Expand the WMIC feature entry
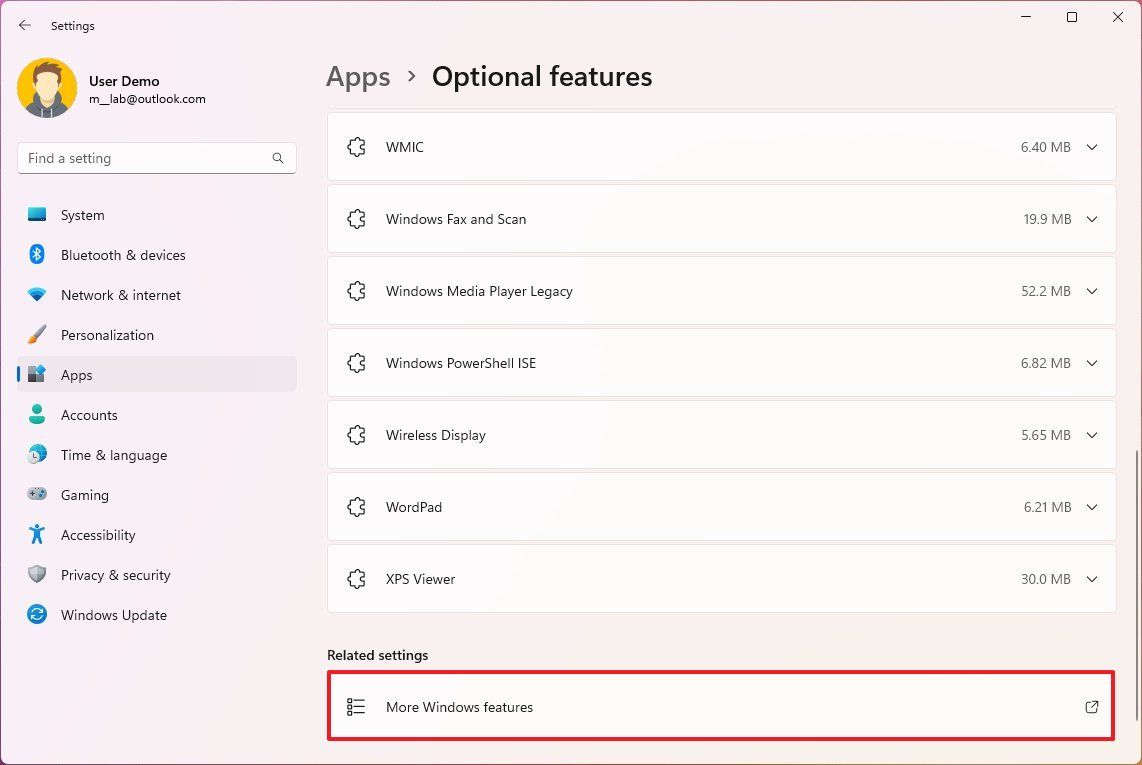This screenshot has width=1142, height=765. [1092, 147]
